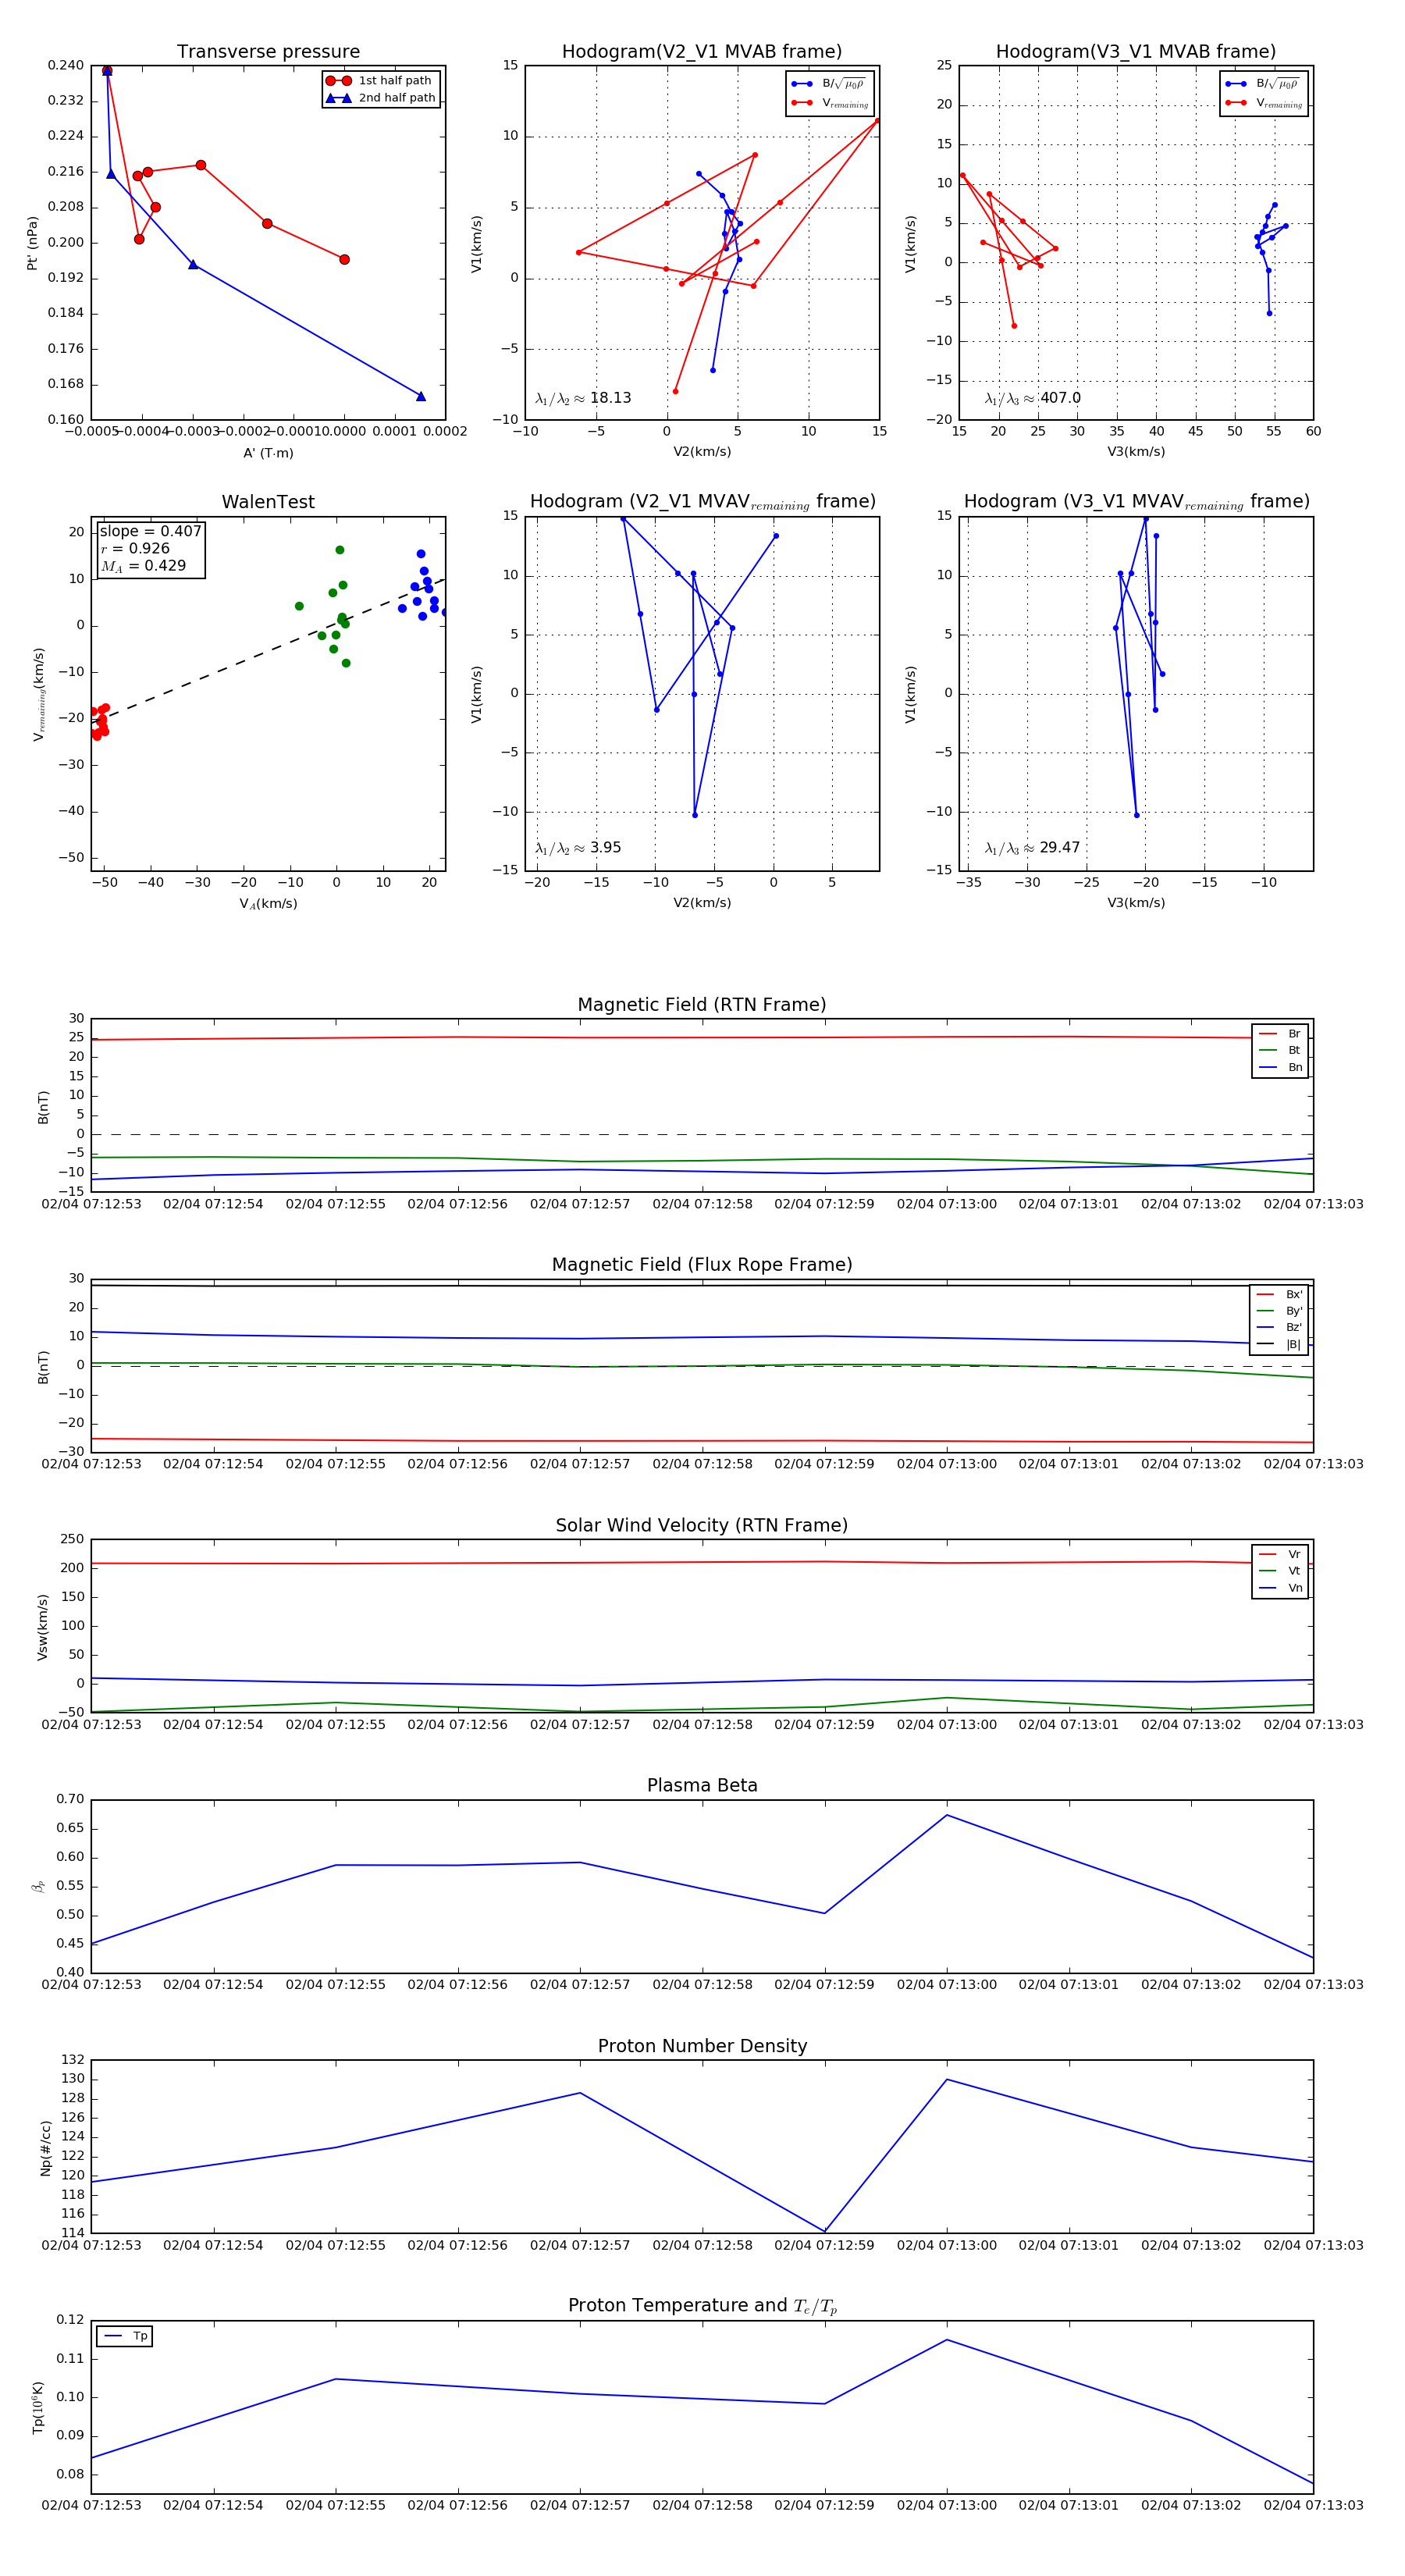Click the Bz' legend entry
Image resolution: width=1405 pixels, height=2576 pixels.
(1279, 1328)
